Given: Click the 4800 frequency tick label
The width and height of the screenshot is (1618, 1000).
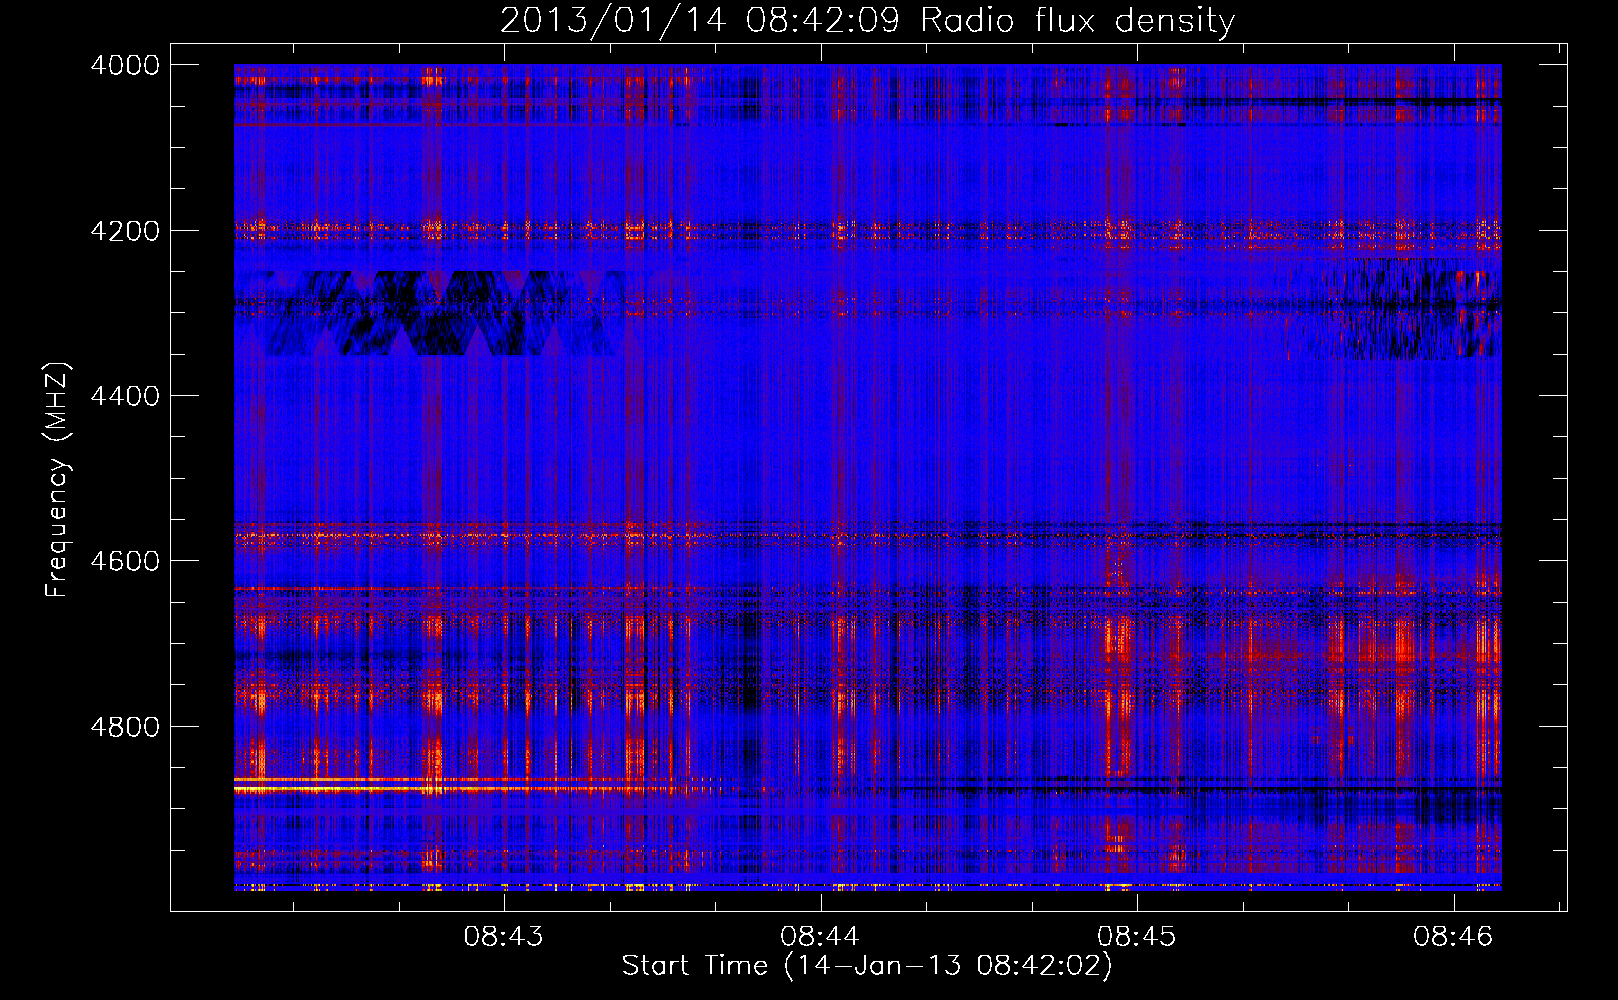Looking at the screenshot, I should [x=125, y=726].
